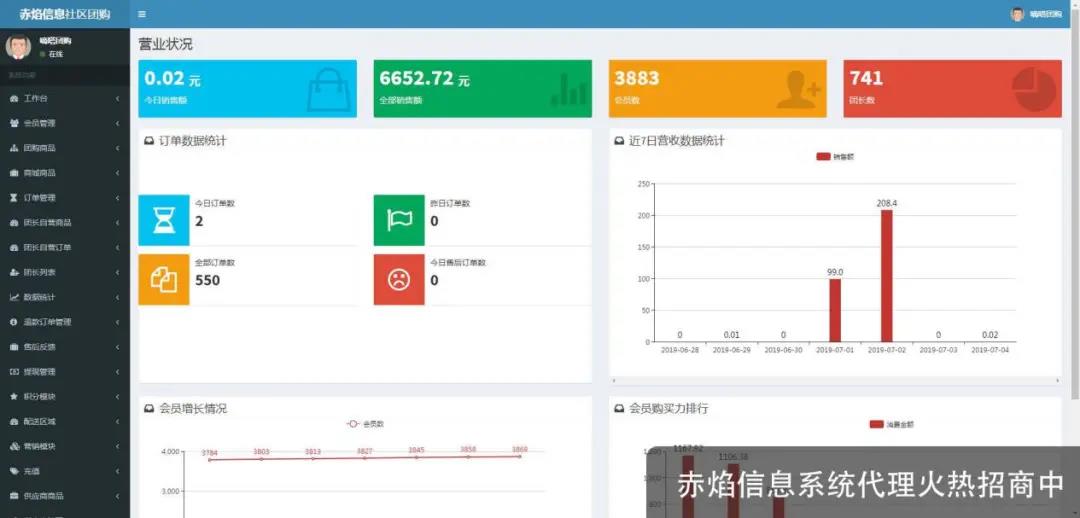Open the user account link at top right
This screenshot has height=518, width=1080.
[x=1037, y=14]
